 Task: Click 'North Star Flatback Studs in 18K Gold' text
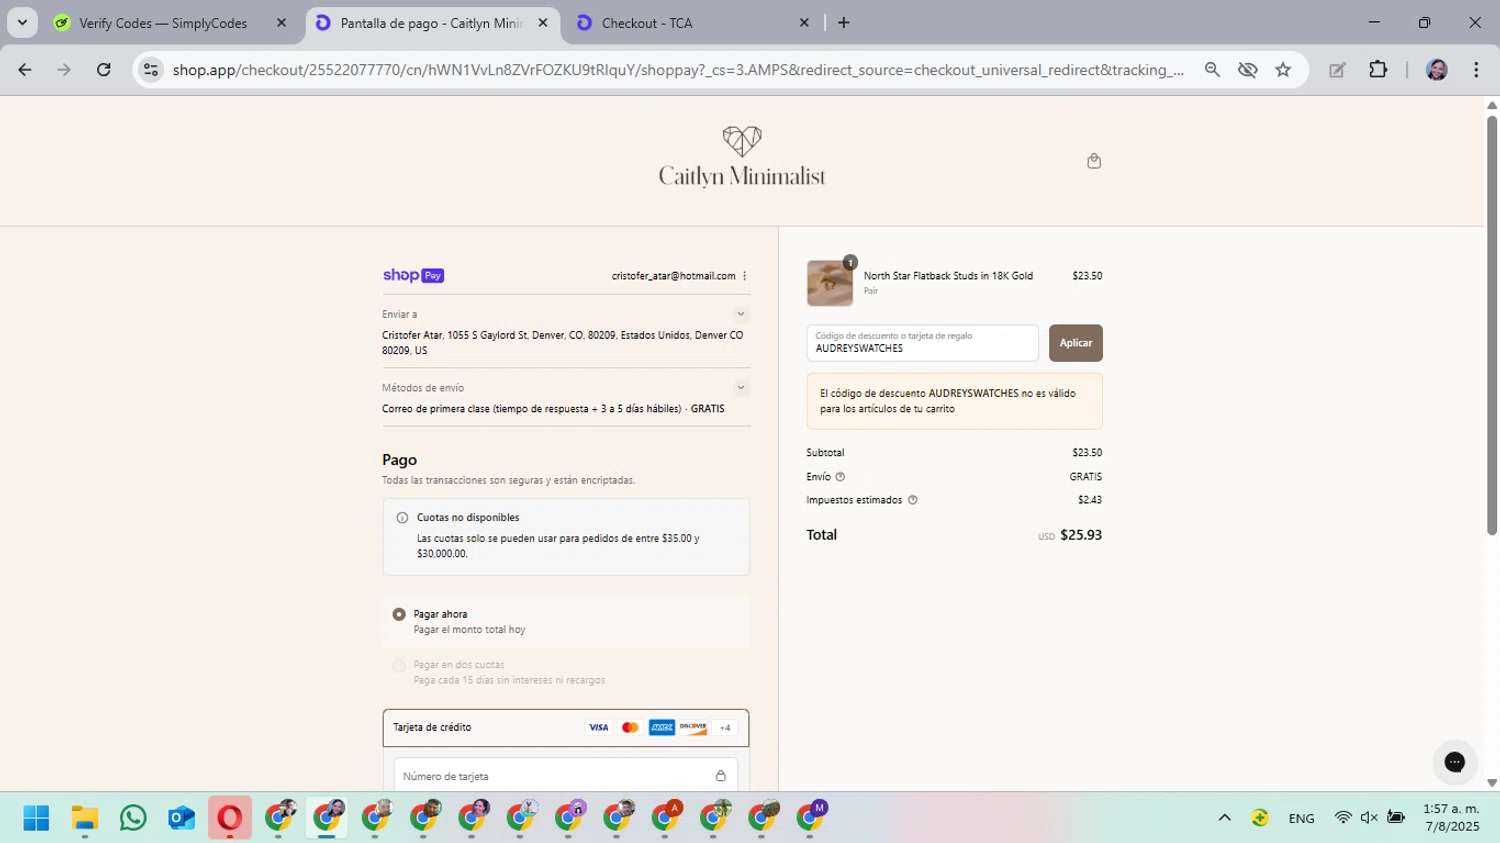948,276
